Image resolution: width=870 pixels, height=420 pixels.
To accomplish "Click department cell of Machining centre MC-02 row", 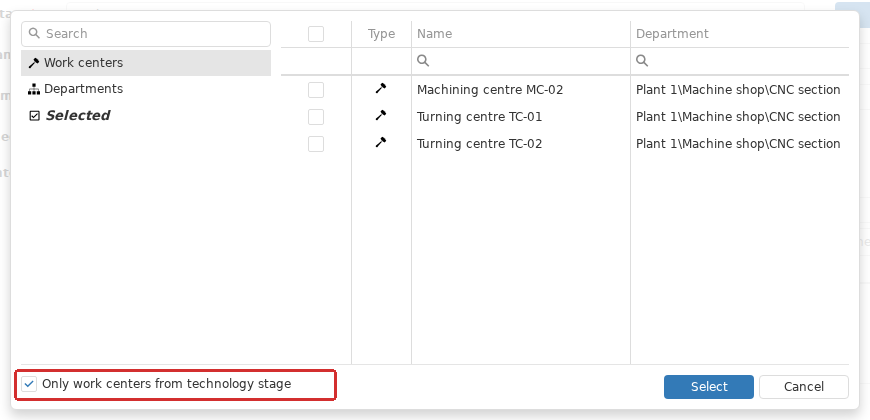I will pyautogui.click(x=738, y=90).
